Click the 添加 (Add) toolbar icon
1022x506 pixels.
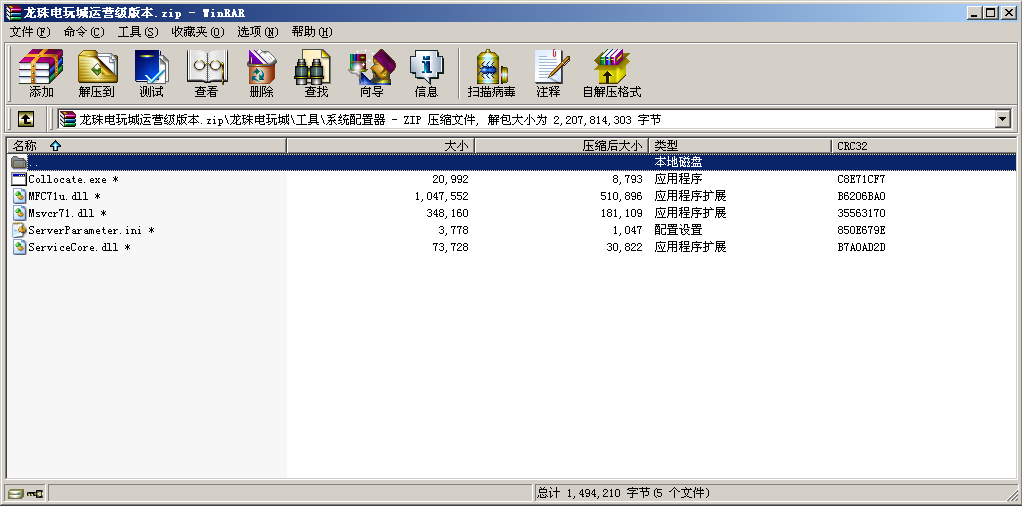coord(41,72)
